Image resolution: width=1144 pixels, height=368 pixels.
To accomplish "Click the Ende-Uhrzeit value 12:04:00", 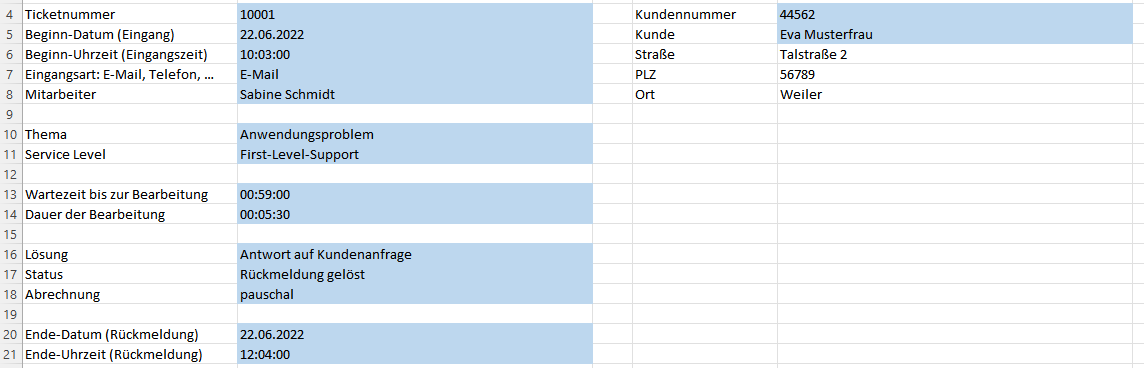I will pos(415,354).
